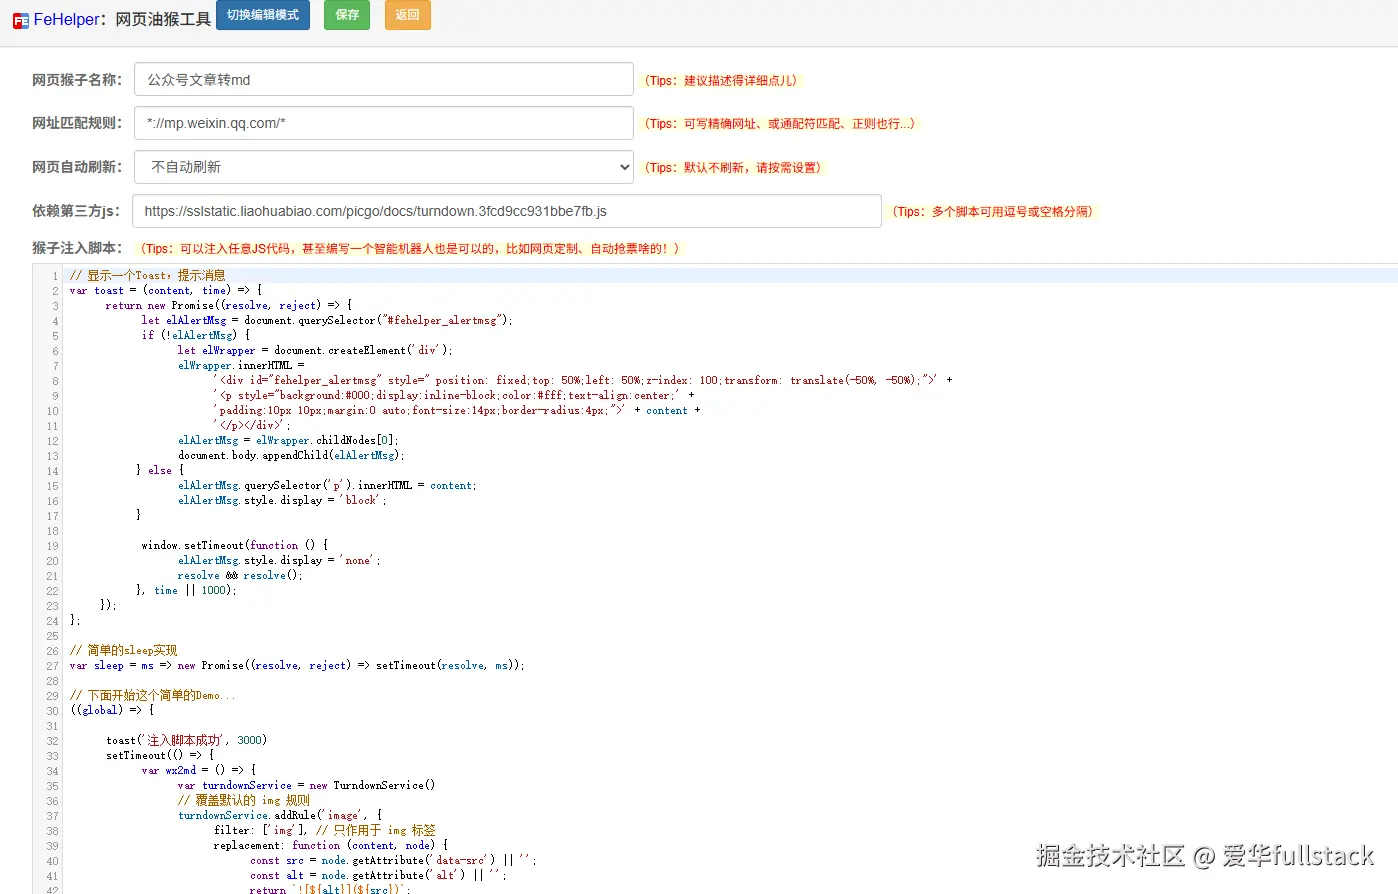Image resolution: width=1398 pixels, height=894 pixels.
Task: Click line "const src = node.getAttribute('data-src')"
Action: [394, 860]
